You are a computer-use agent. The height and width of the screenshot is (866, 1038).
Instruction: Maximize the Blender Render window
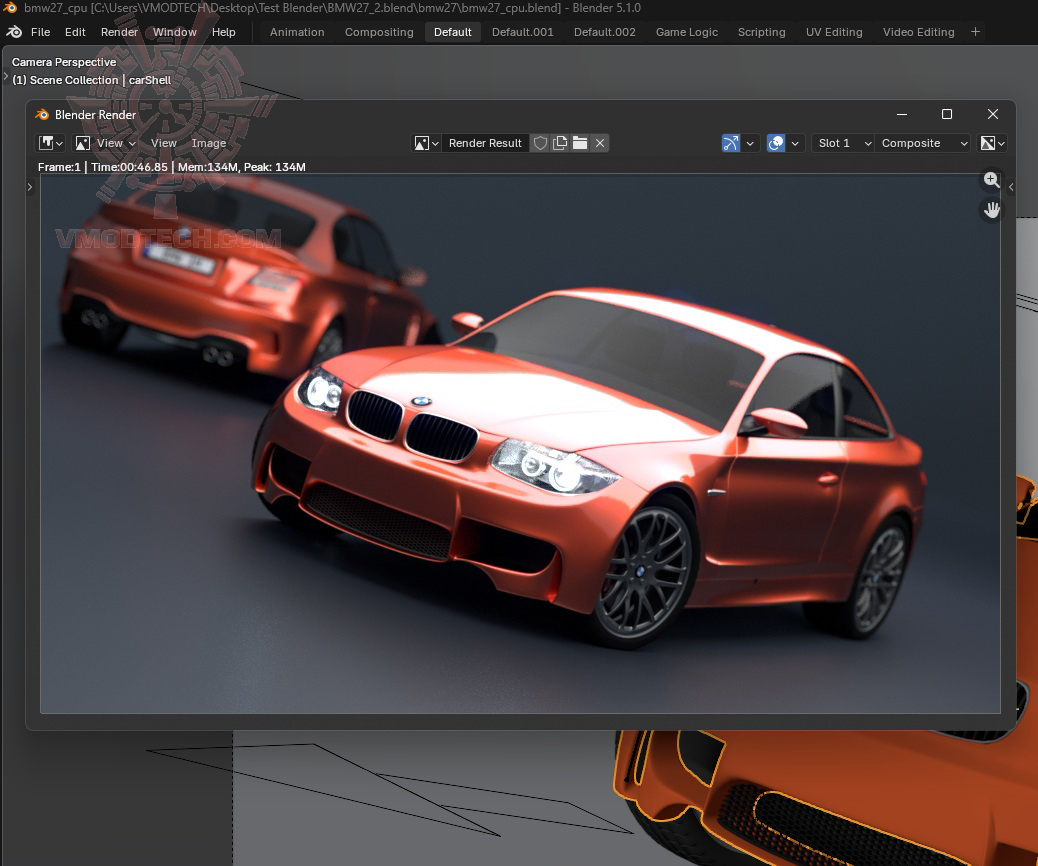947,115
